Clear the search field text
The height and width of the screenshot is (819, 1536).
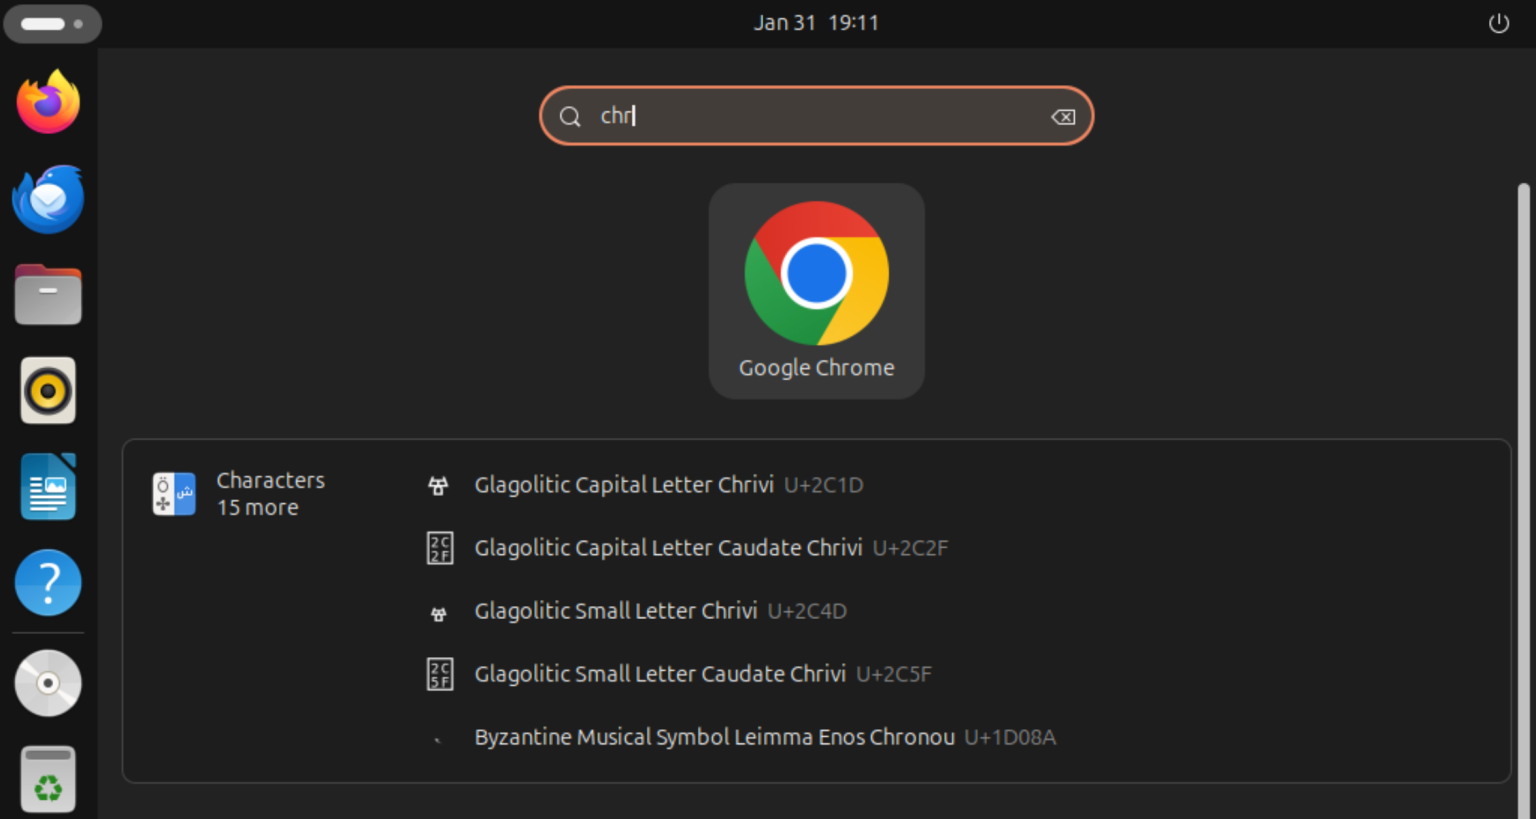(x=1063, y=116)
